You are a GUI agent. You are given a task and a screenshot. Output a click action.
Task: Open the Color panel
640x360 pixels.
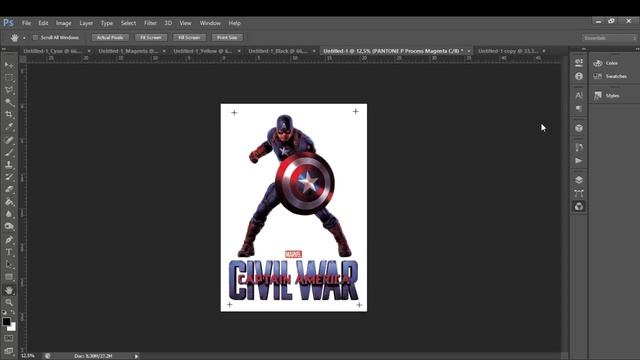coord(606,63)
